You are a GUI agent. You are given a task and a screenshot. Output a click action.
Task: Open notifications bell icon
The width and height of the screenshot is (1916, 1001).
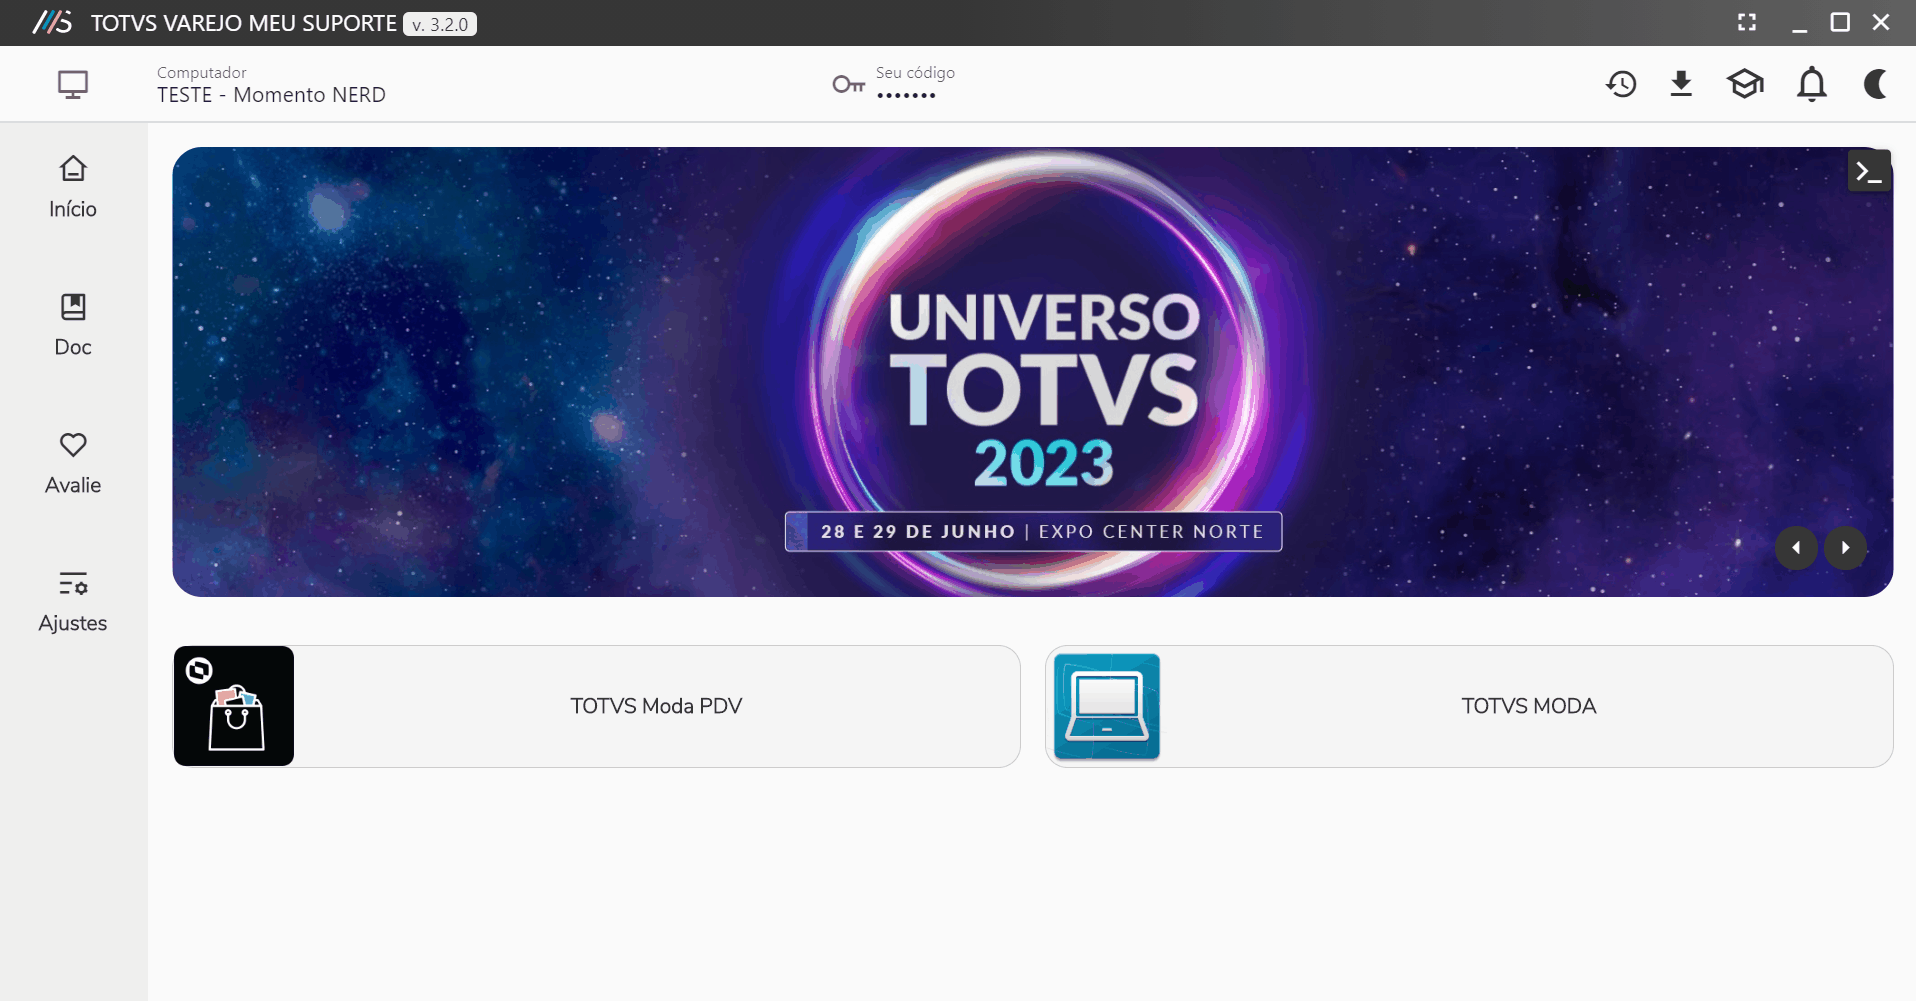[x=1812, y=84]
